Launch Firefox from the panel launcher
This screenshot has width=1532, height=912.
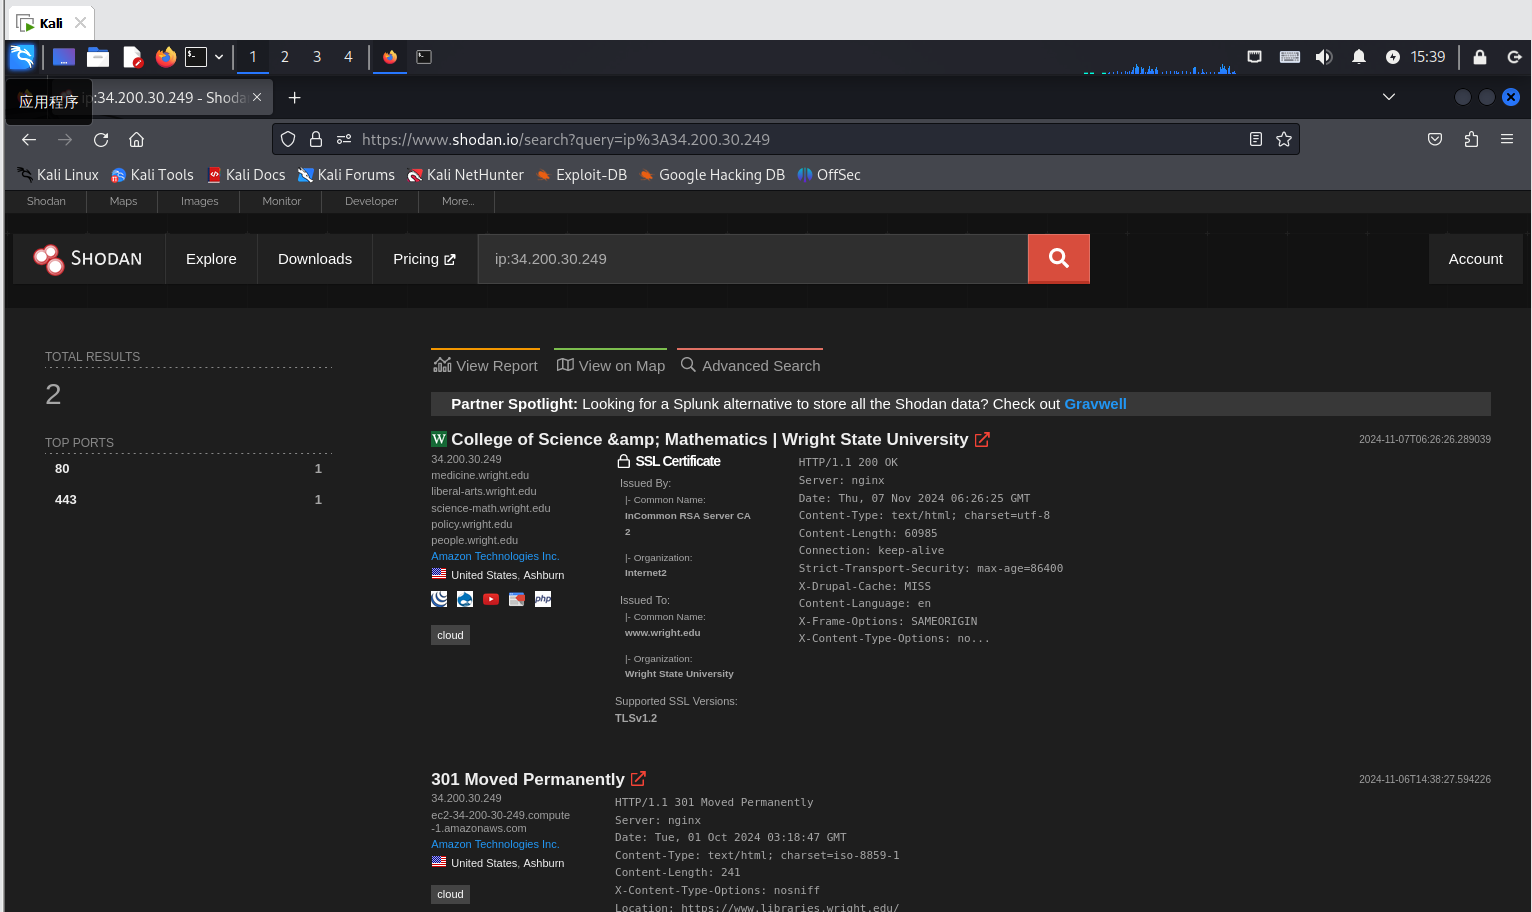click(x=166, y=57)
